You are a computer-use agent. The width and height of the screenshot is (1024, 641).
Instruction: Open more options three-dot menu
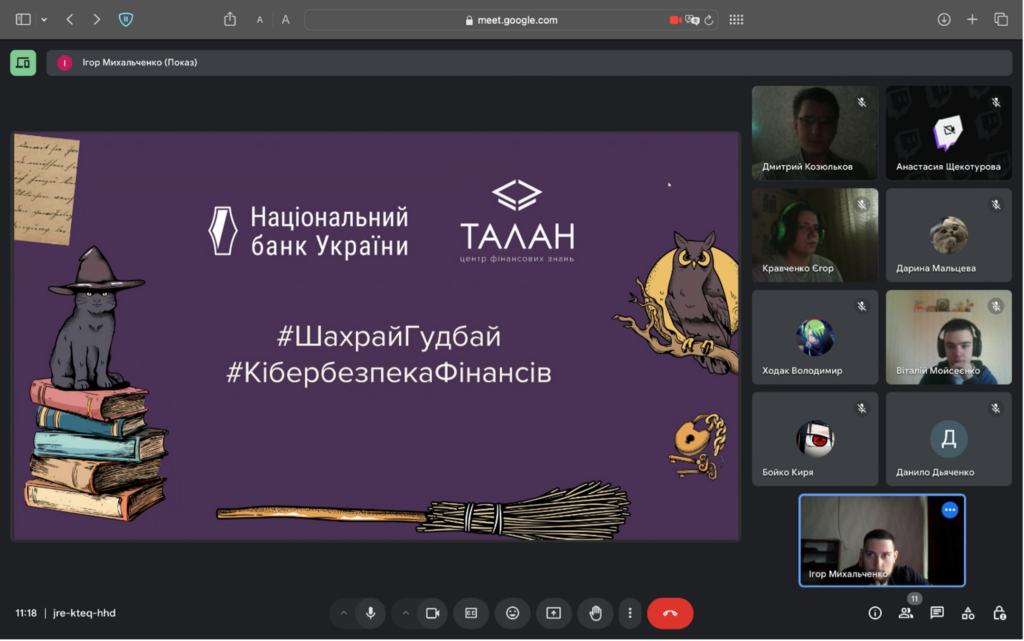click(x=630, y=613)
